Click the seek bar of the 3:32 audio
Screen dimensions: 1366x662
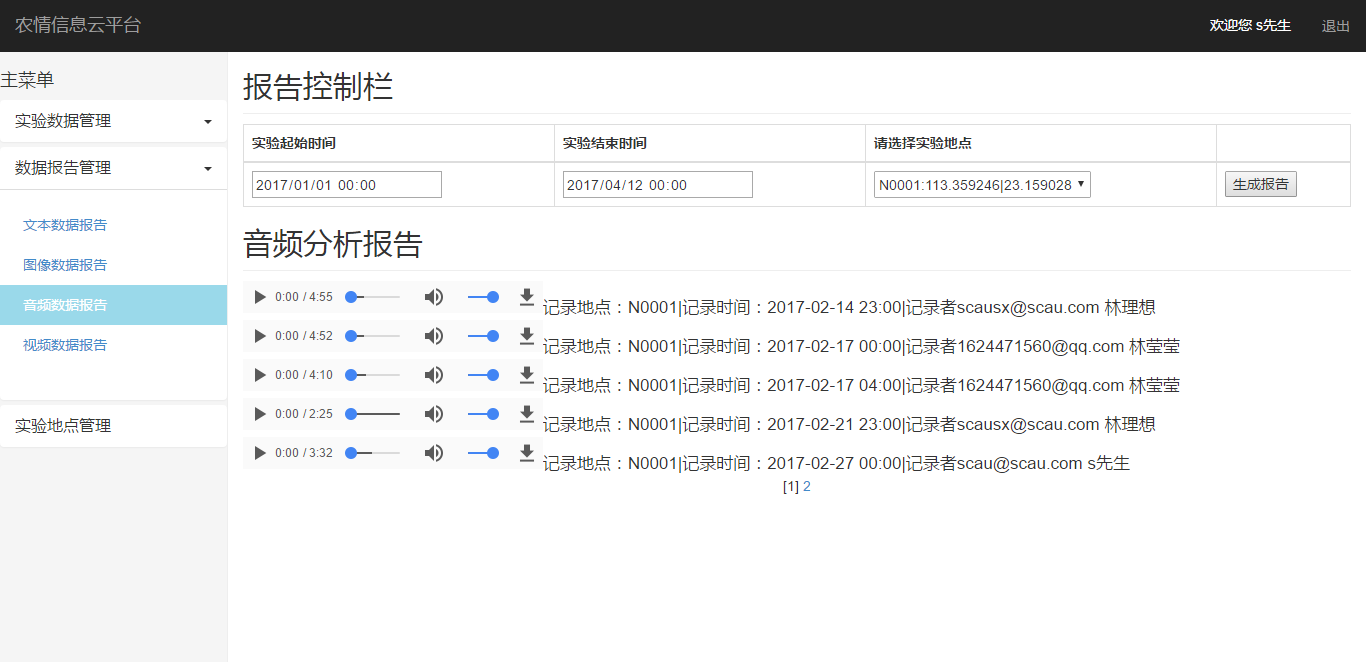tap(373, 453)
